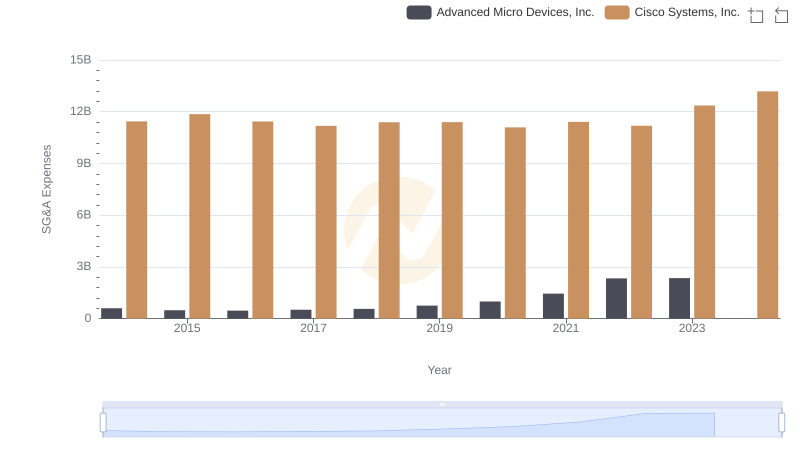This screenshot has height=461, width=800.
Task: Click the zoom reset icon
Action: click(781, 15)
